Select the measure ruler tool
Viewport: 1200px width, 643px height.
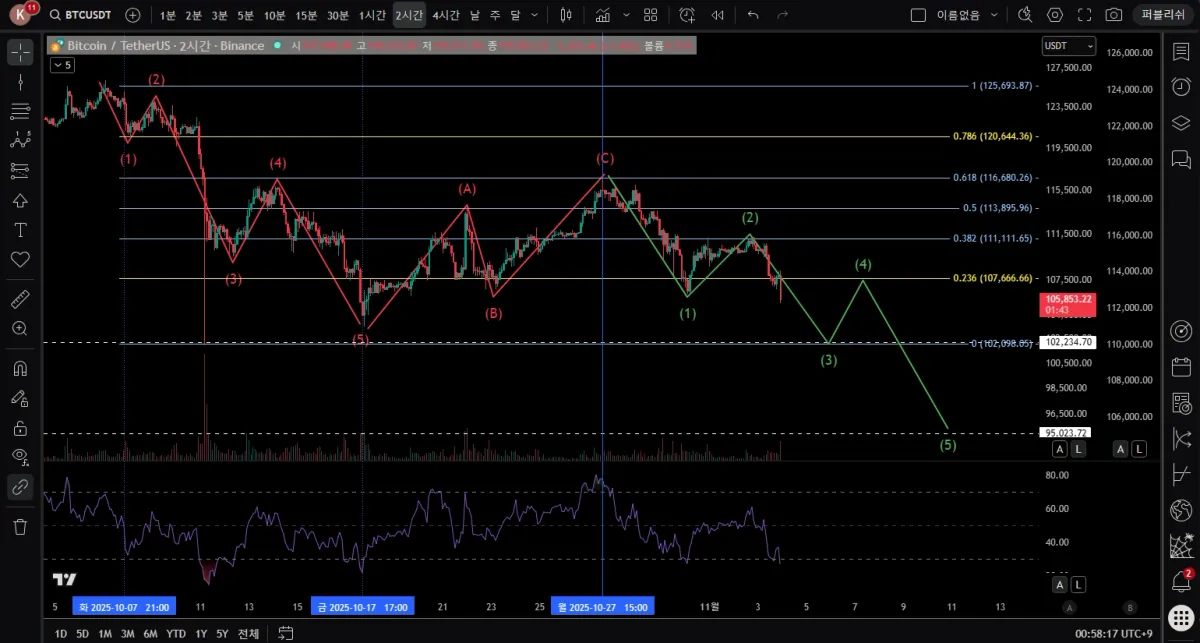click(x=20, y=298)
